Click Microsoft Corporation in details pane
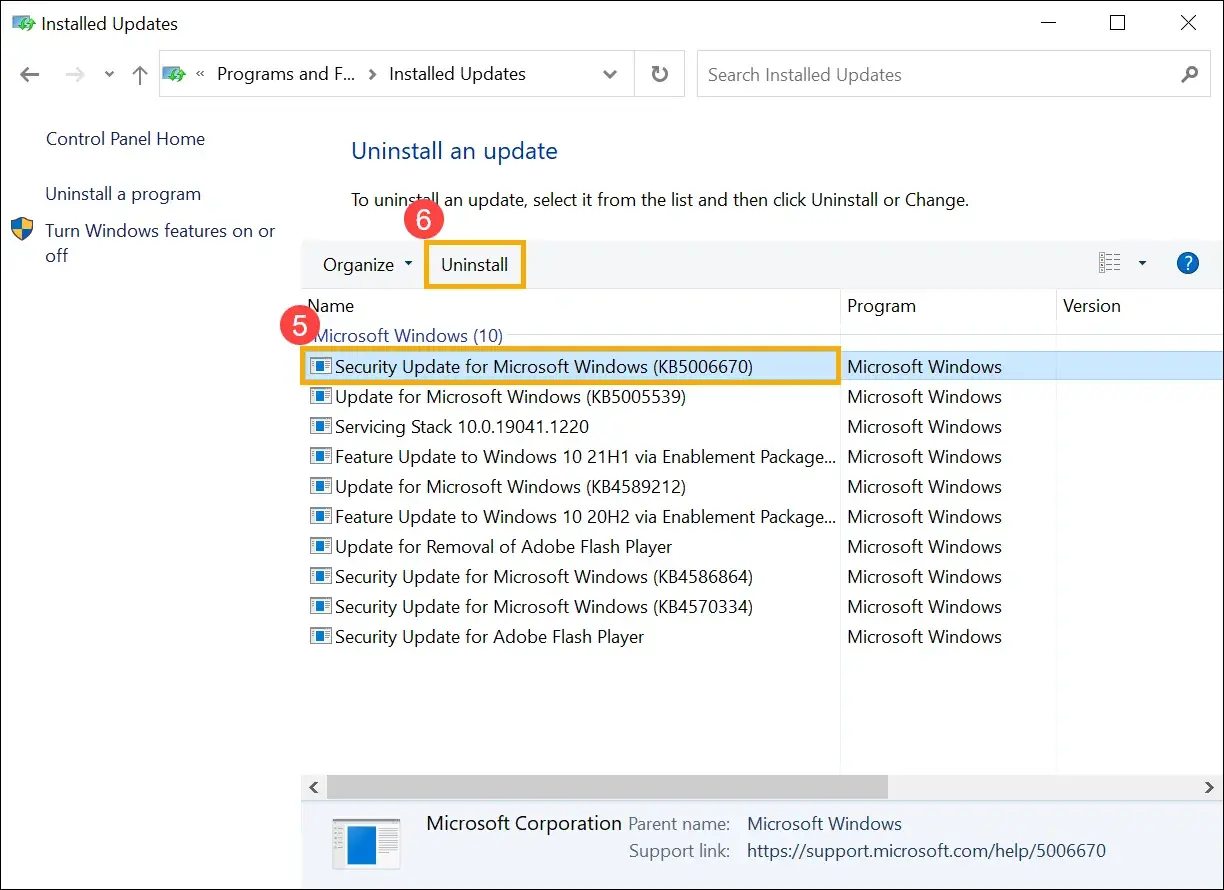 pos(524,824)
